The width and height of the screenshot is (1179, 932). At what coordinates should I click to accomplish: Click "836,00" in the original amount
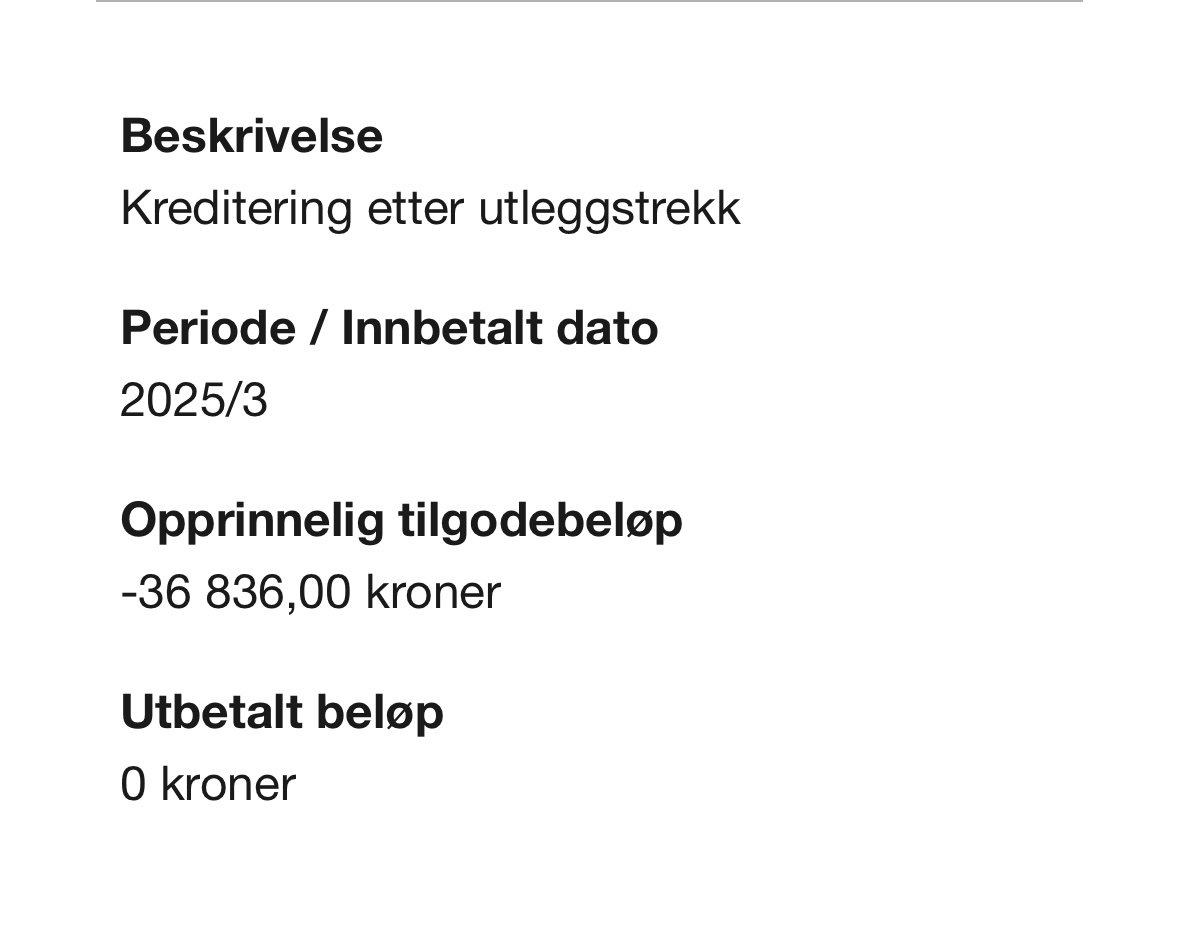tap(278, 593)
